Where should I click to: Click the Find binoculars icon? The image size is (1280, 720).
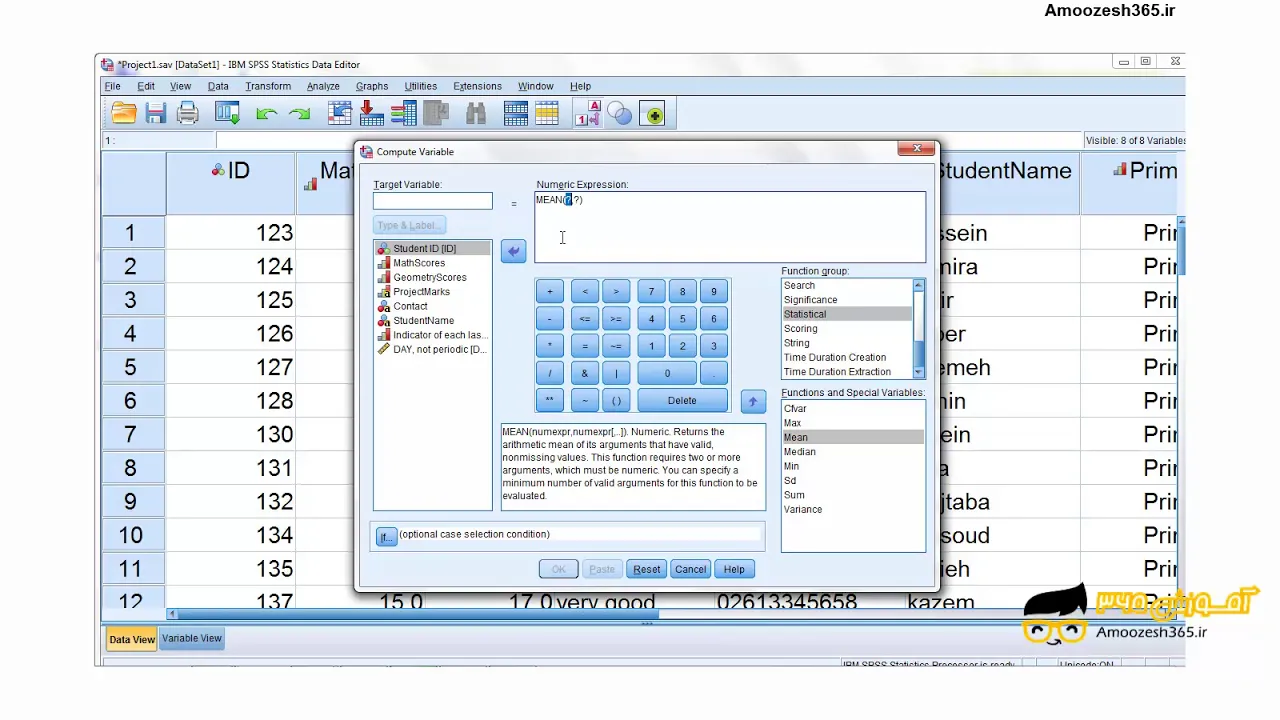[x=476, y=114]
